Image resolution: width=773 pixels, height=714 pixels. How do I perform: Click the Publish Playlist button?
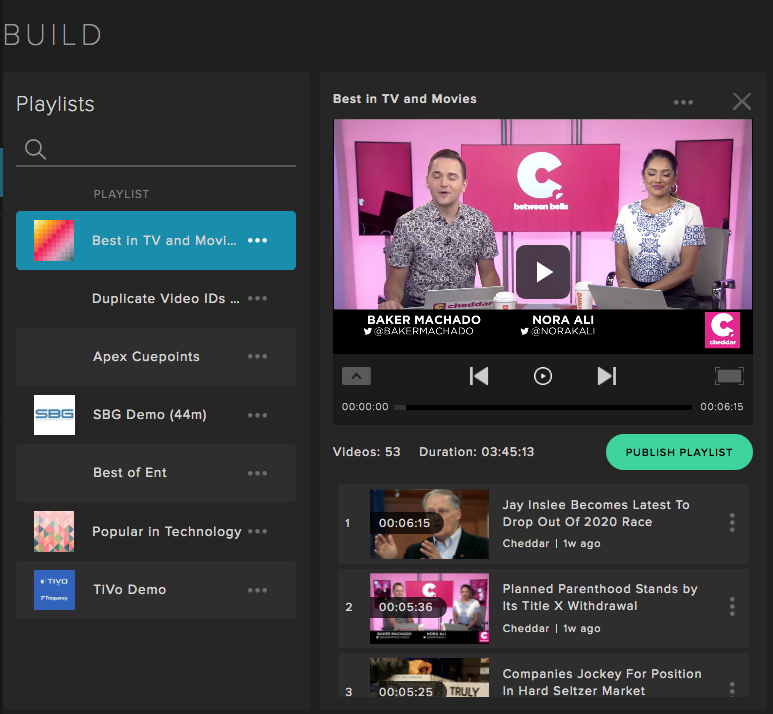(x=679, y=452)
